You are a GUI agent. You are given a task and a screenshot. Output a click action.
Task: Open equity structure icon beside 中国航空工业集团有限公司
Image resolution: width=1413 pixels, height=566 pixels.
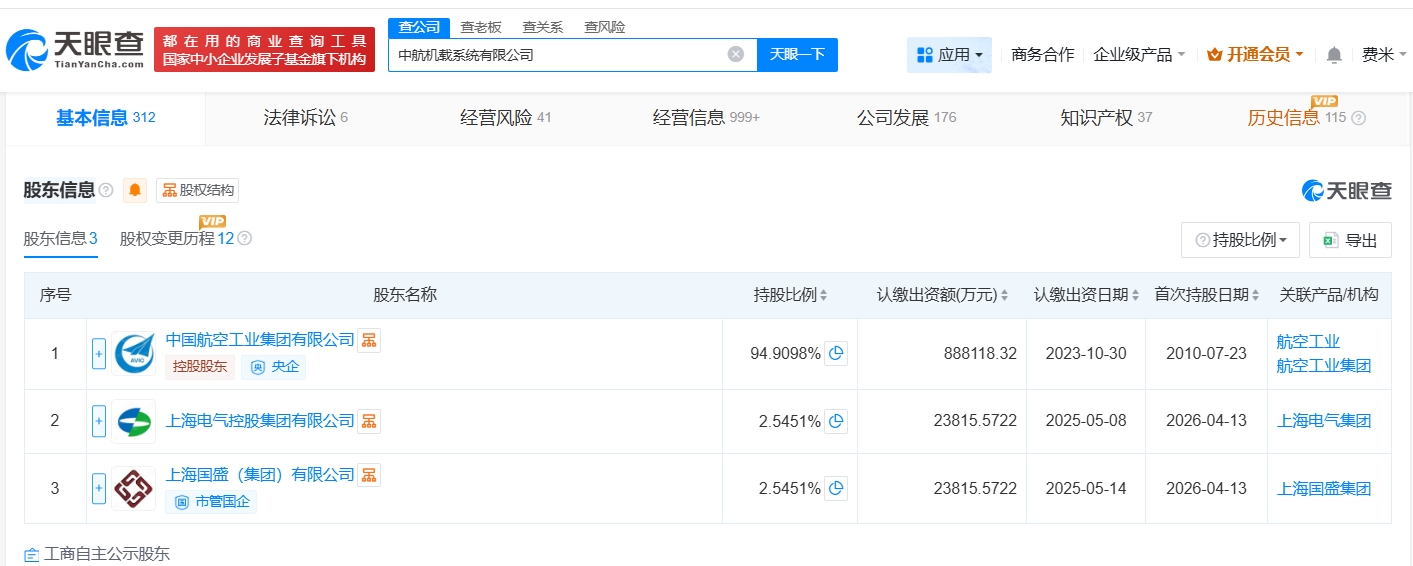pos(370,340)
